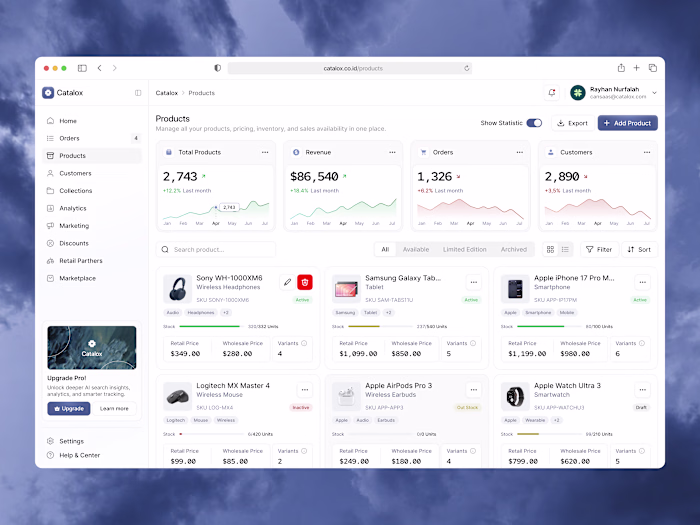
Task: Delete the Sony WH-1000XM6 product via red button
Action: coord(305,282)
